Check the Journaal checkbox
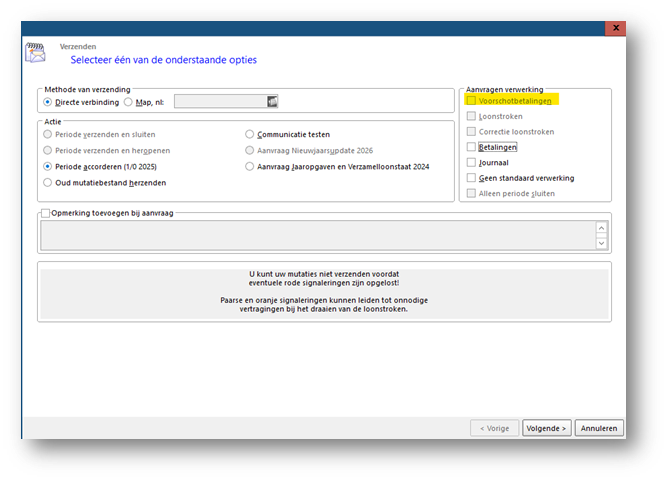Viewport: 668px width, 481px height. [471, 162]
